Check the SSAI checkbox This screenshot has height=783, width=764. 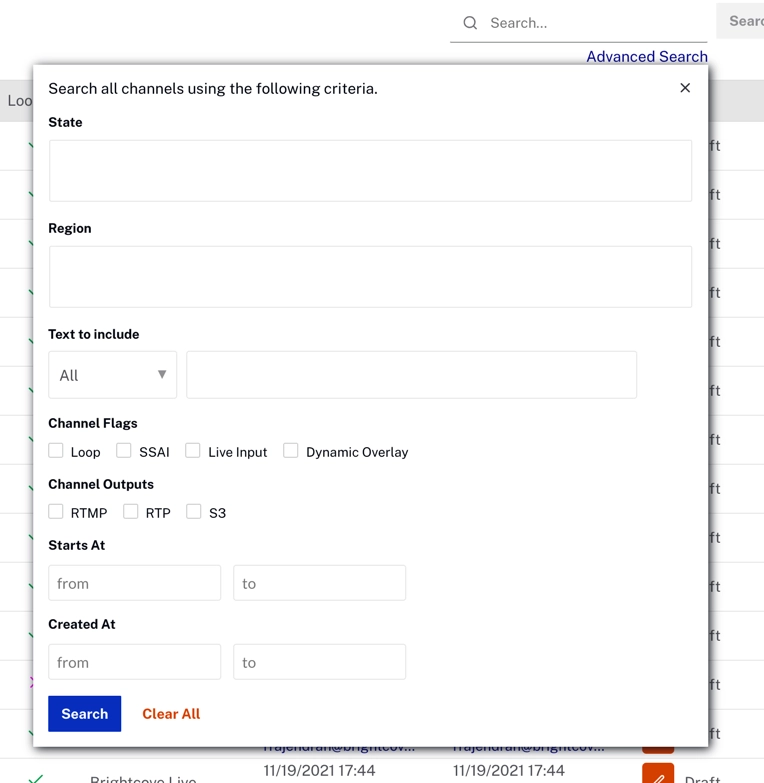[x=124, y=451]
